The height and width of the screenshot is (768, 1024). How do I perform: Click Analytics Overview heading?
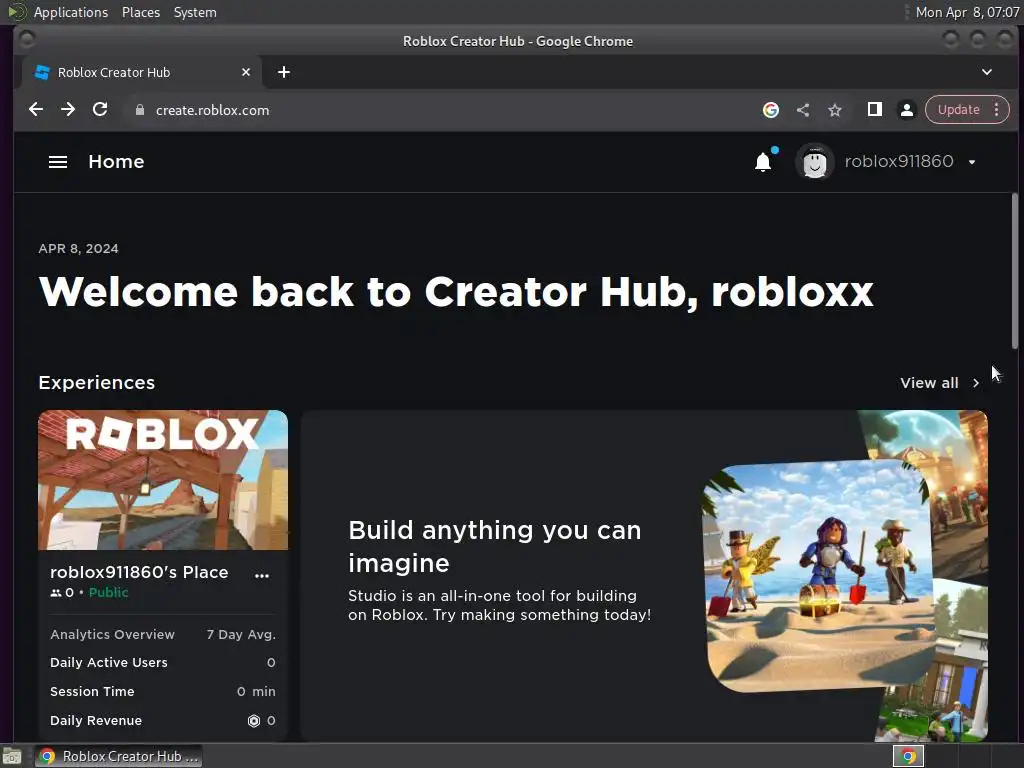(x=112, y=634)
